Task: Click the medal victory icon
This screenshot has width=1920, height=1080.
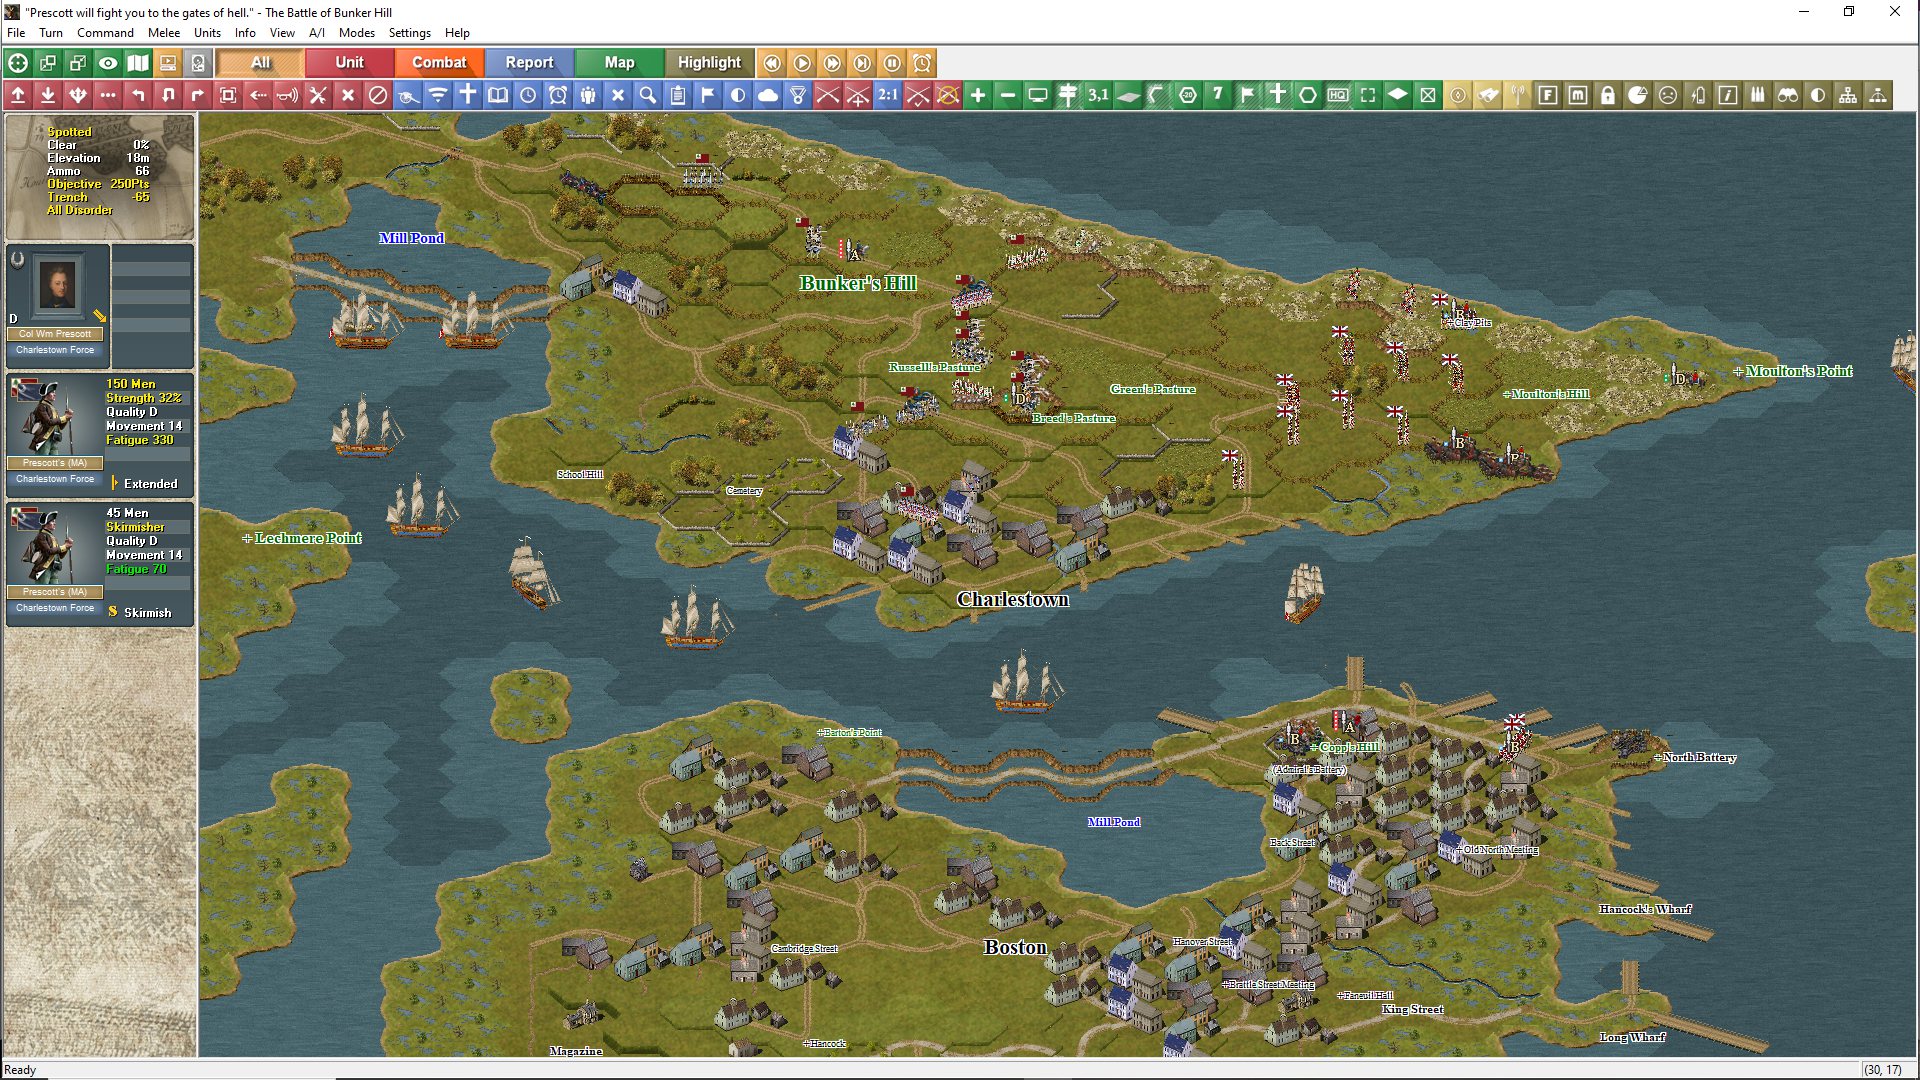Action: click(x=798, y=95)
